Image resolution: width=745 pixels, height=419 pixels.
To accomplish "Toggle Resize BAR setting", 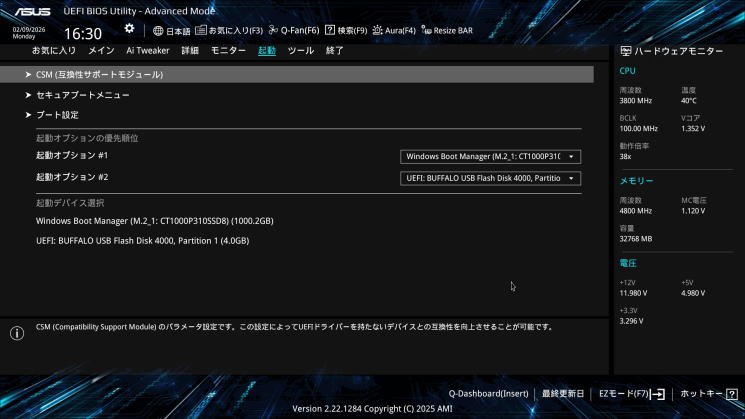I will pos(447,31).
